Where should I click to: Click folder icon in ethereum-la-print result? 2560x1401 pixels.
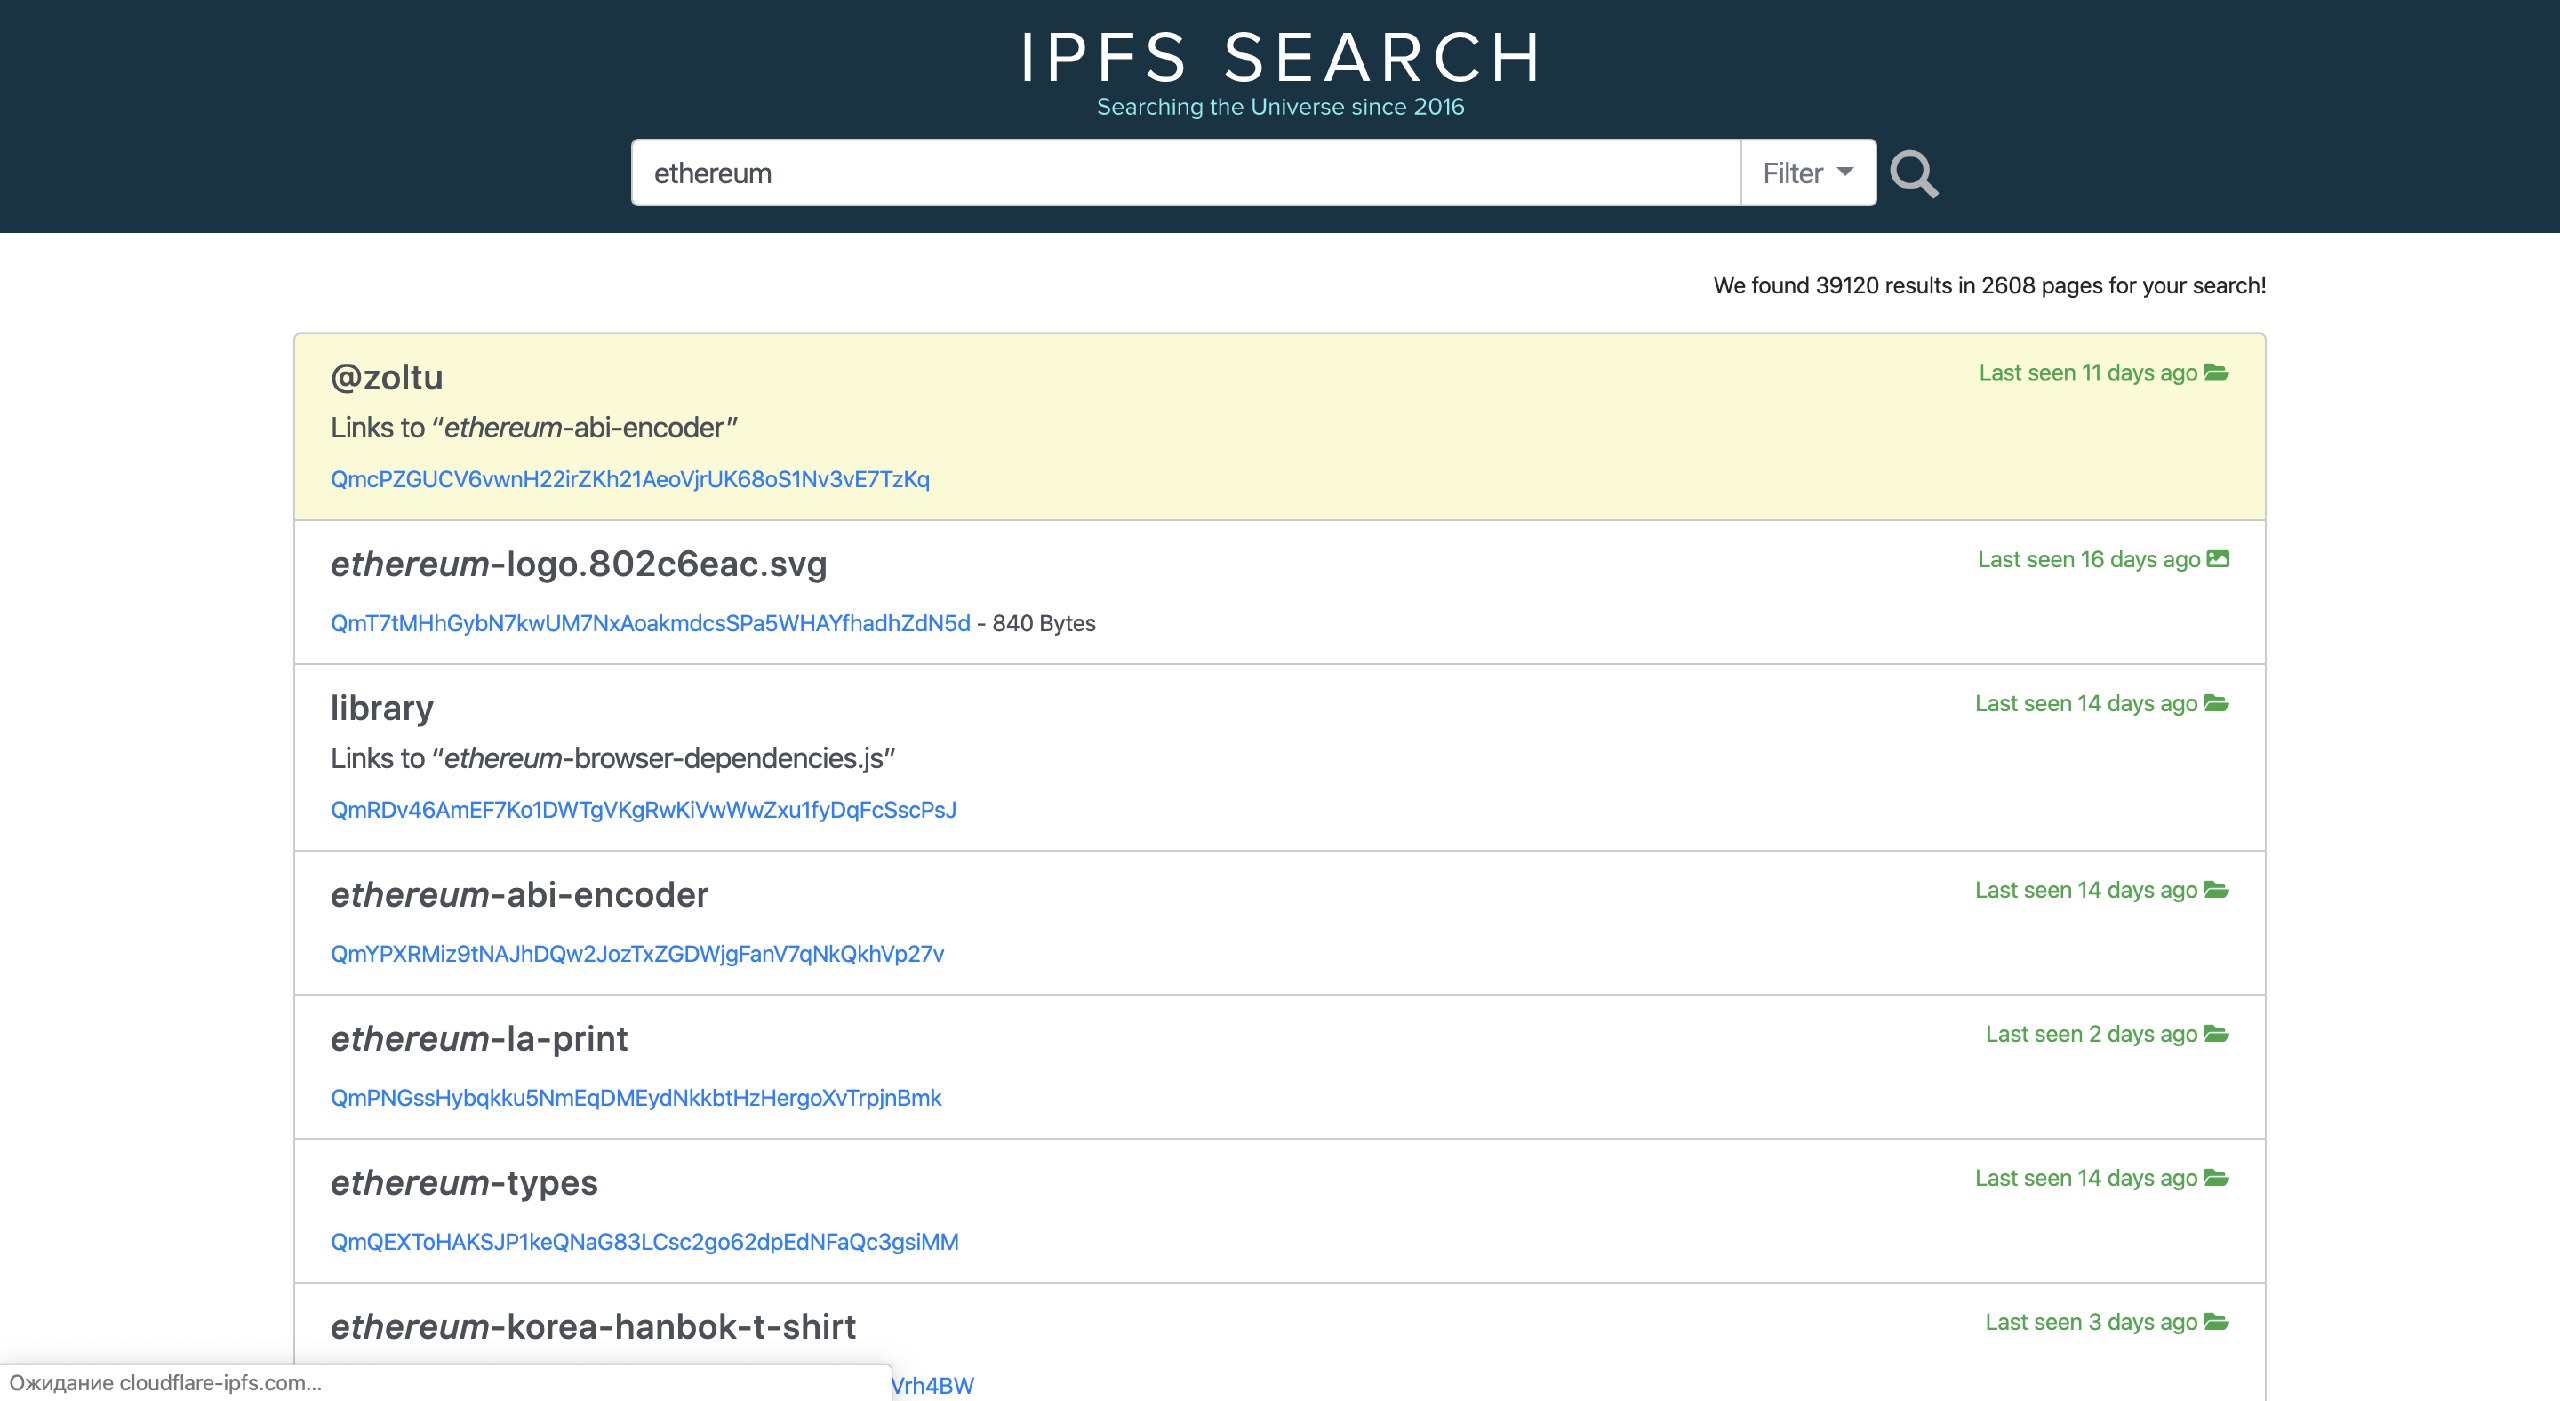2217,1034
